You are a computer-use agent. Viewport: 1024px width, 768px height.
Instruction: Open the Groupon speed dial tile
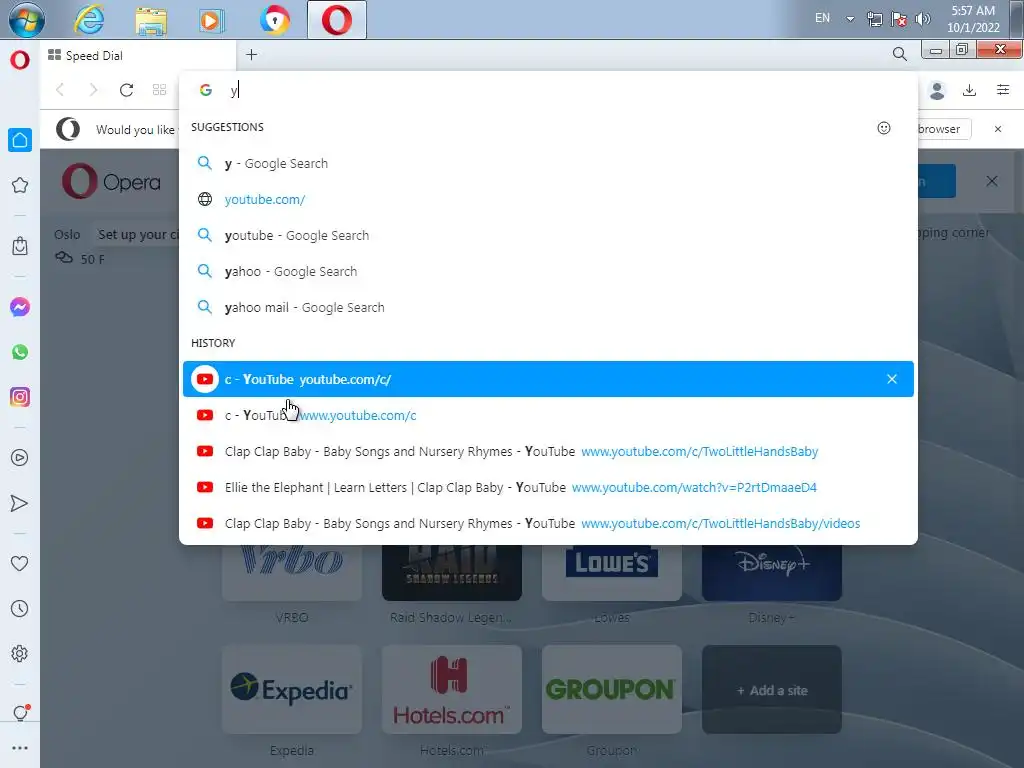[612, 689]
